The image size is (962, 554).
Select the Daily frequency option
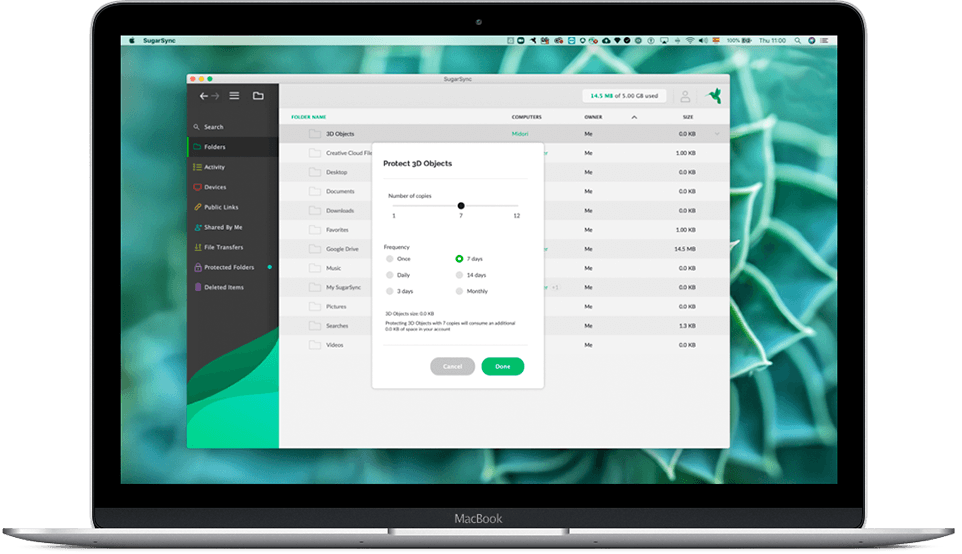[x=390, y=275]
